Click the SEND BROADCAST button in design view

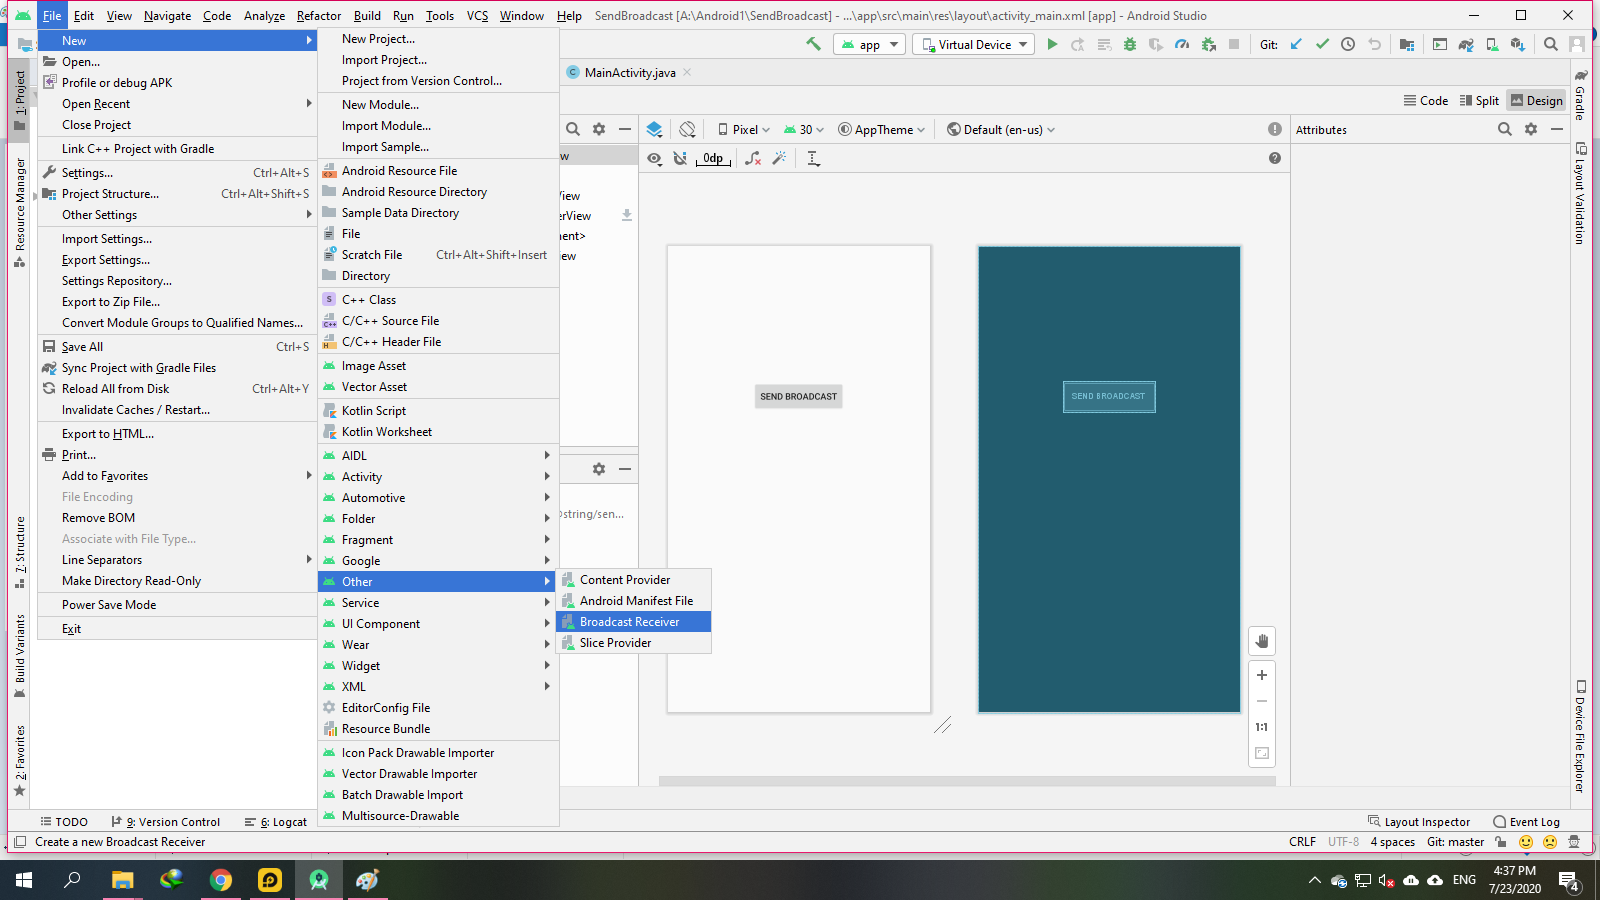[798, 396]
